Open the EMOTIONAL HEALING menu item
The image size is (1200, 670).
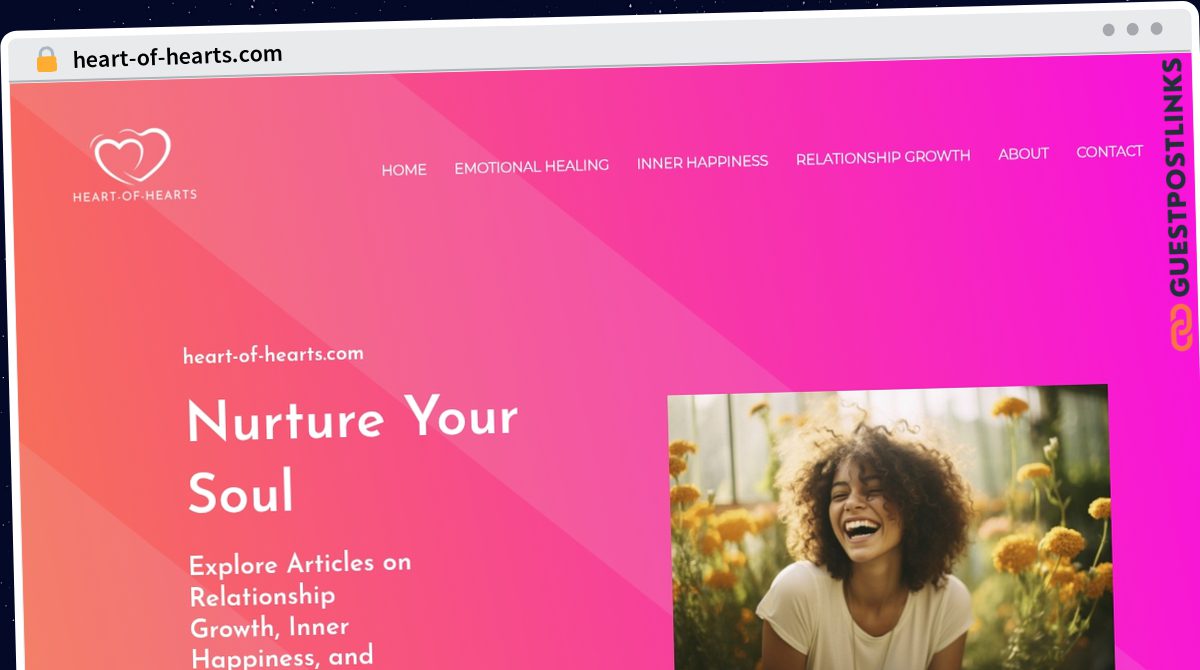[532, 166]
